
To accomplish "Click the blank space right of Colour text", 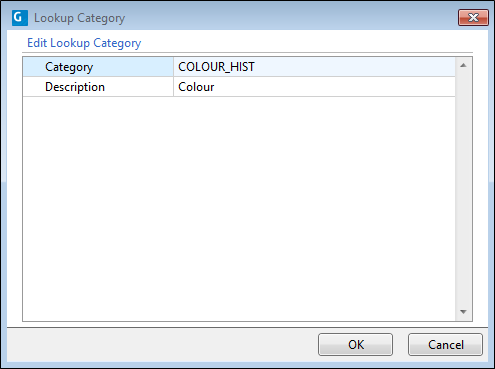I will [x=335, y=87].
